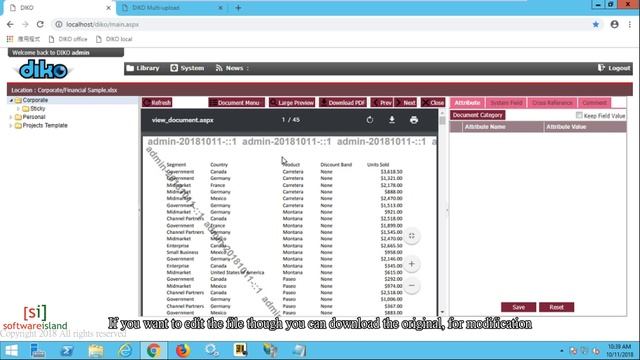Click the address bar URL
The width and height of the screenshot is (640, 360).
tap(102, 24)
